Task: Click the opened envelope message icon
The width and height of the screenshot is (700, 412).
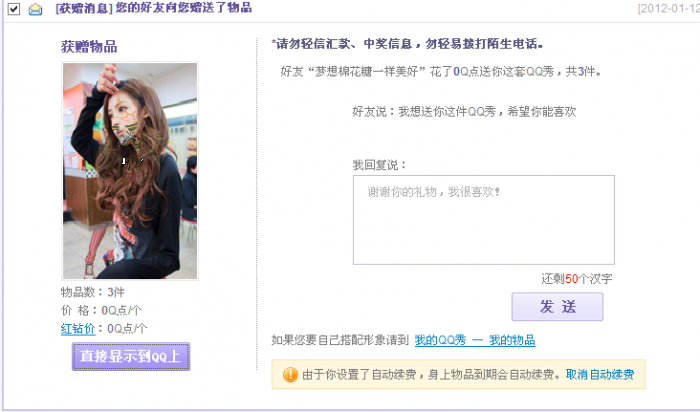Action: point(35,9)
